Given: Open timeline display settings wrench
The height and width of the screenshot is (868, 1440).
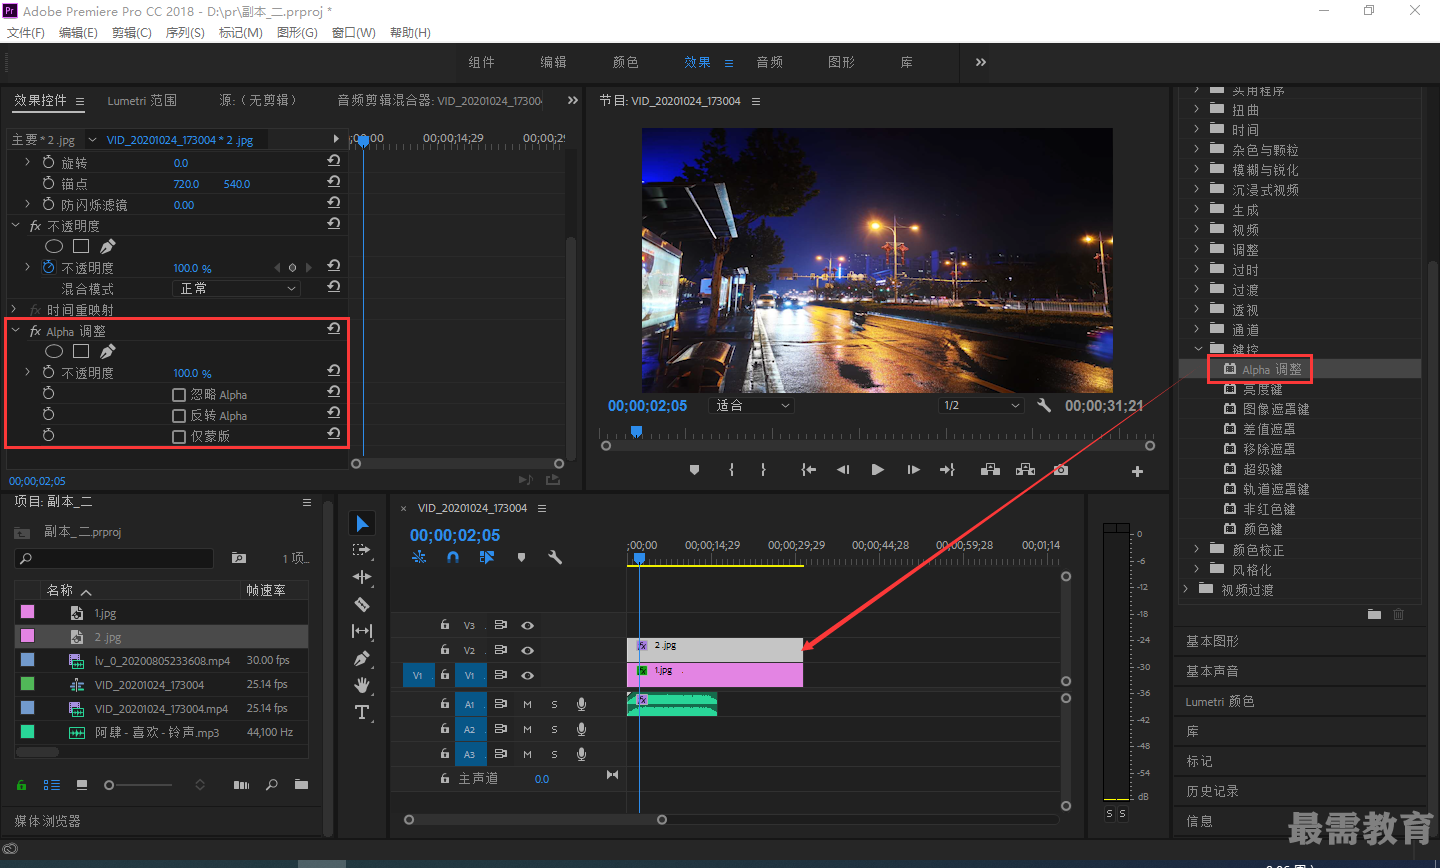Looking at the screenshot, I should (555, 557).
